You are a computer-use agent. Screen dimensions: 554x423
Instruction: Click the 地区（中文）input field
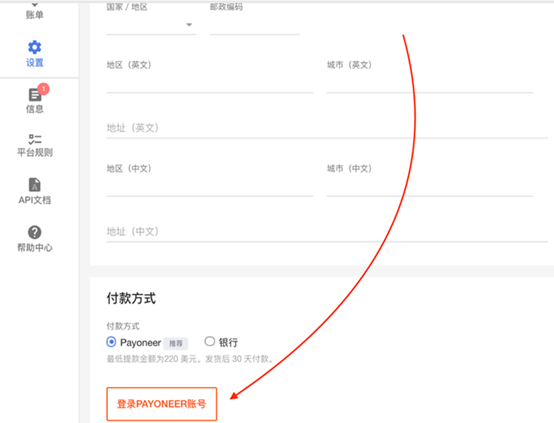point(210,187)
